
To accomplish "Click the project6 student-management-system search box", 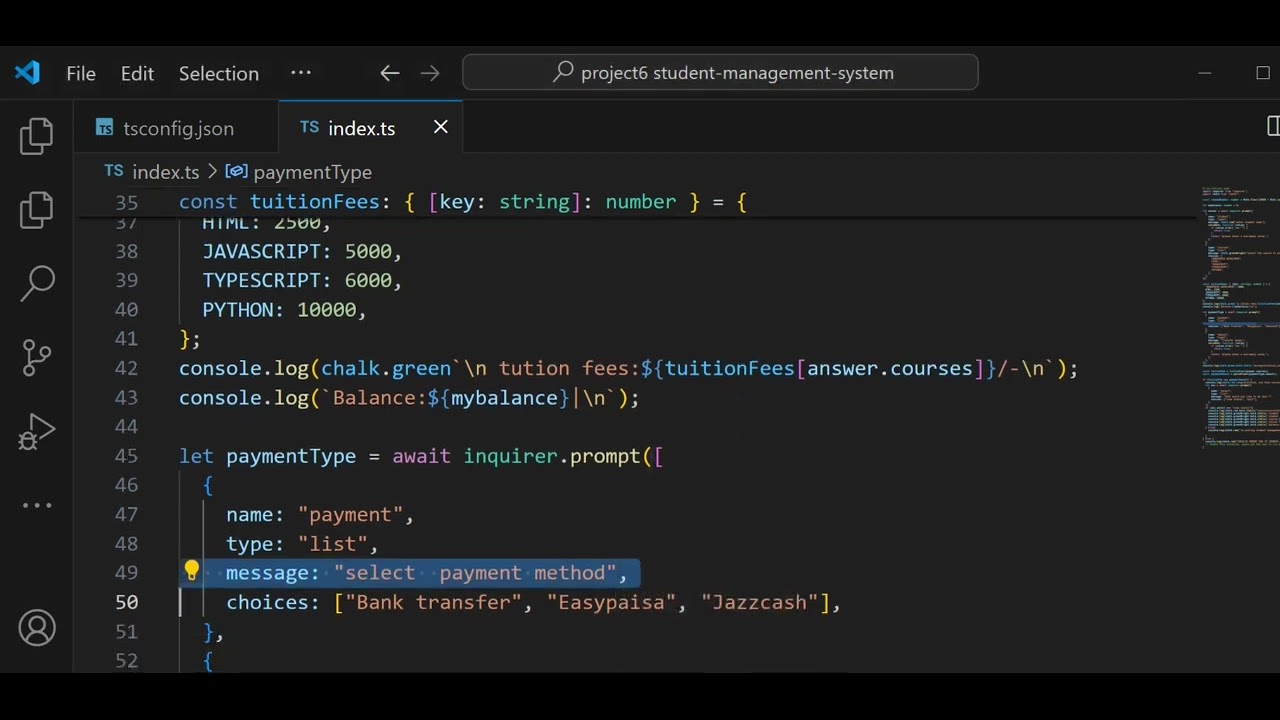I will coord(720,73).
